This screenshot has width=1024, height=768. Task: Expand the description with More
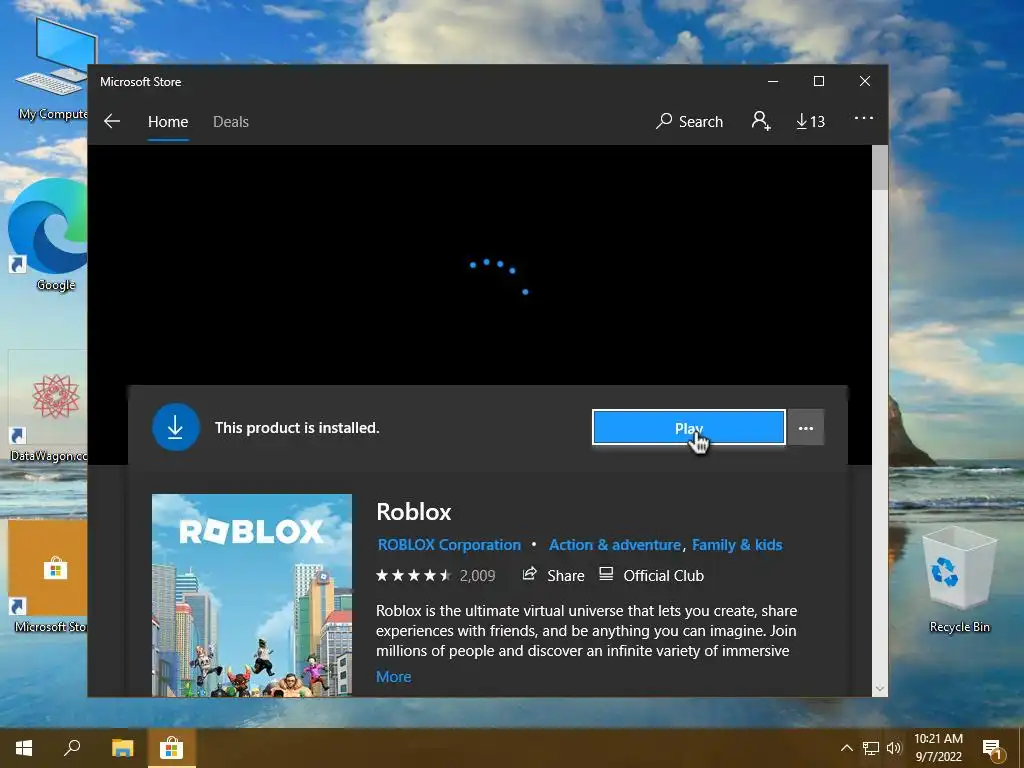[394, 677]
